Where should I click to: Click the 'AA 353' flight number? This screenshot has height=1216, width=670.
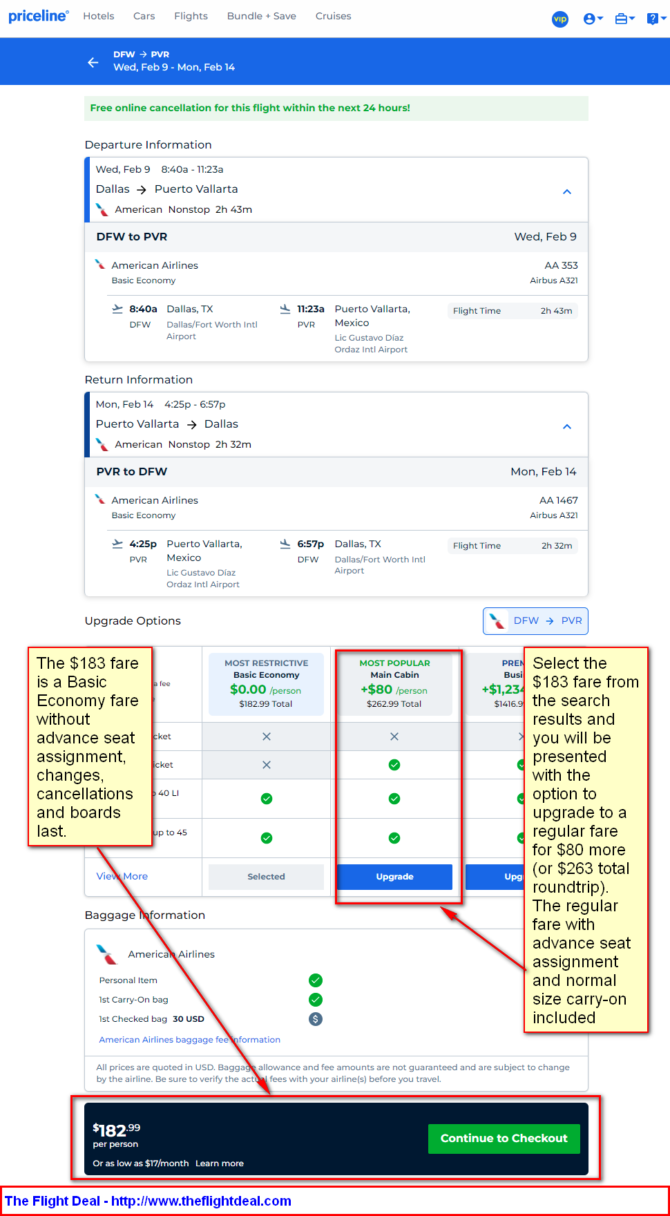pyautogui.click(x=560, y=265)
